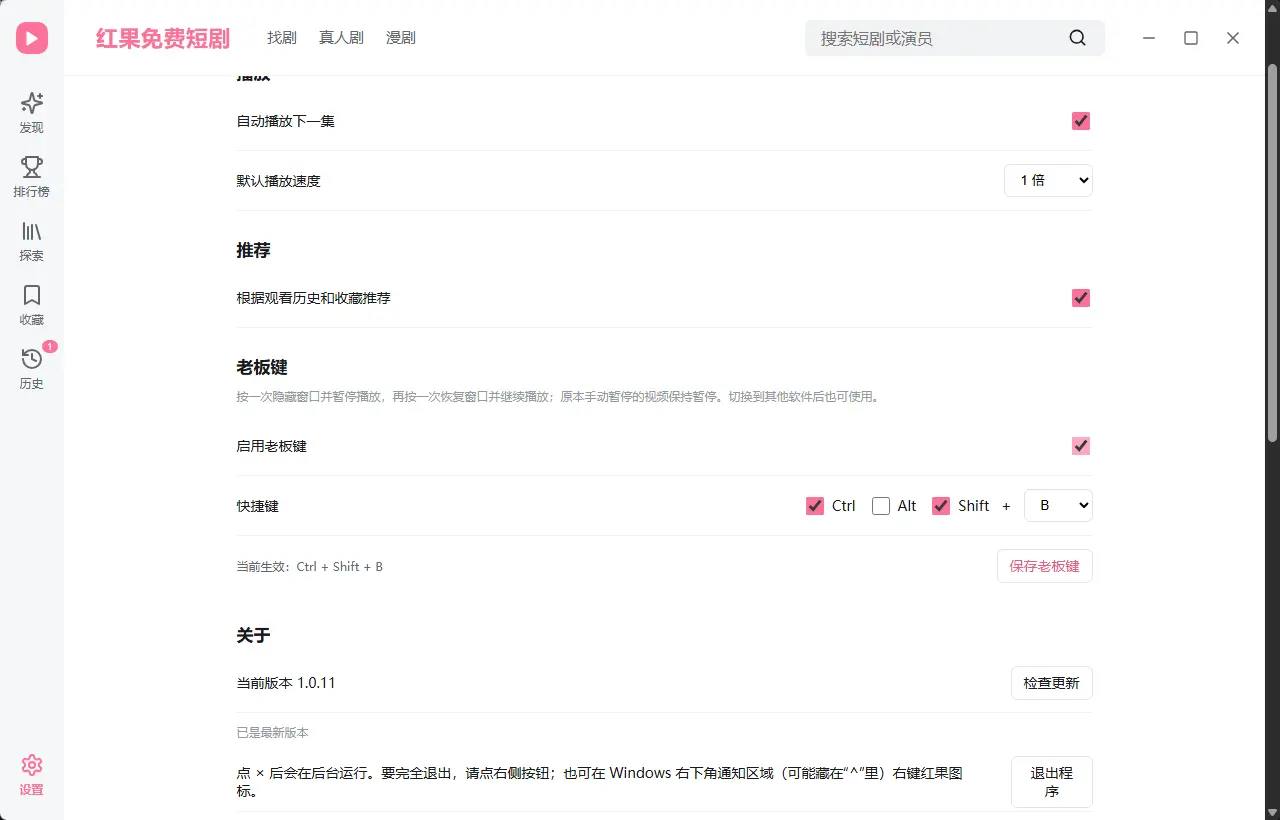Switch to the 真人剧 tab

click(341, 38)
